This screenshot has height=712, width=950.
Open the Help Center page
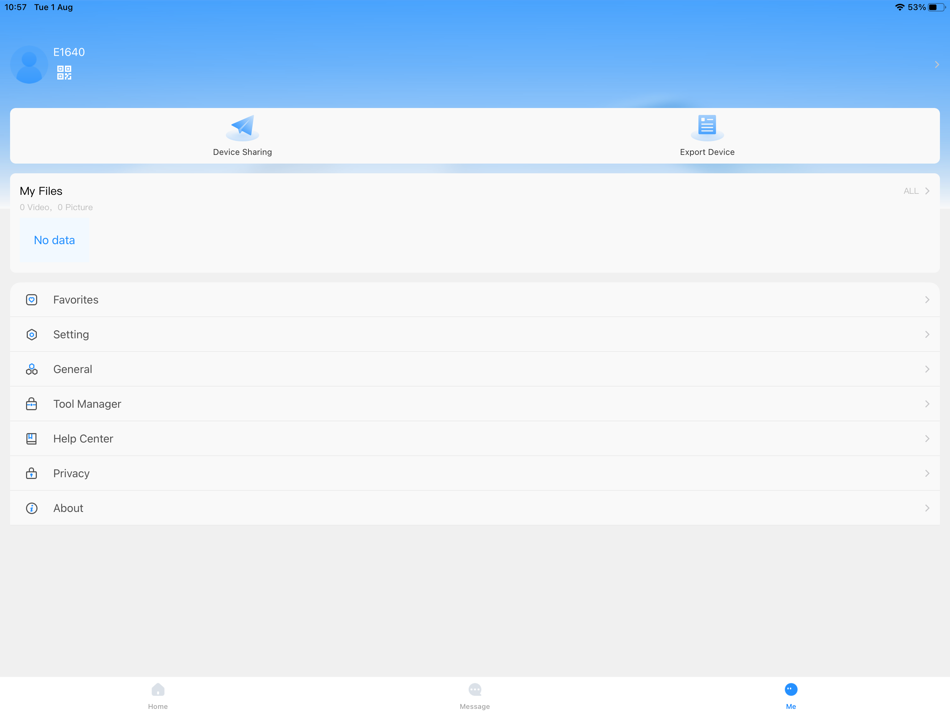point(84,438)
